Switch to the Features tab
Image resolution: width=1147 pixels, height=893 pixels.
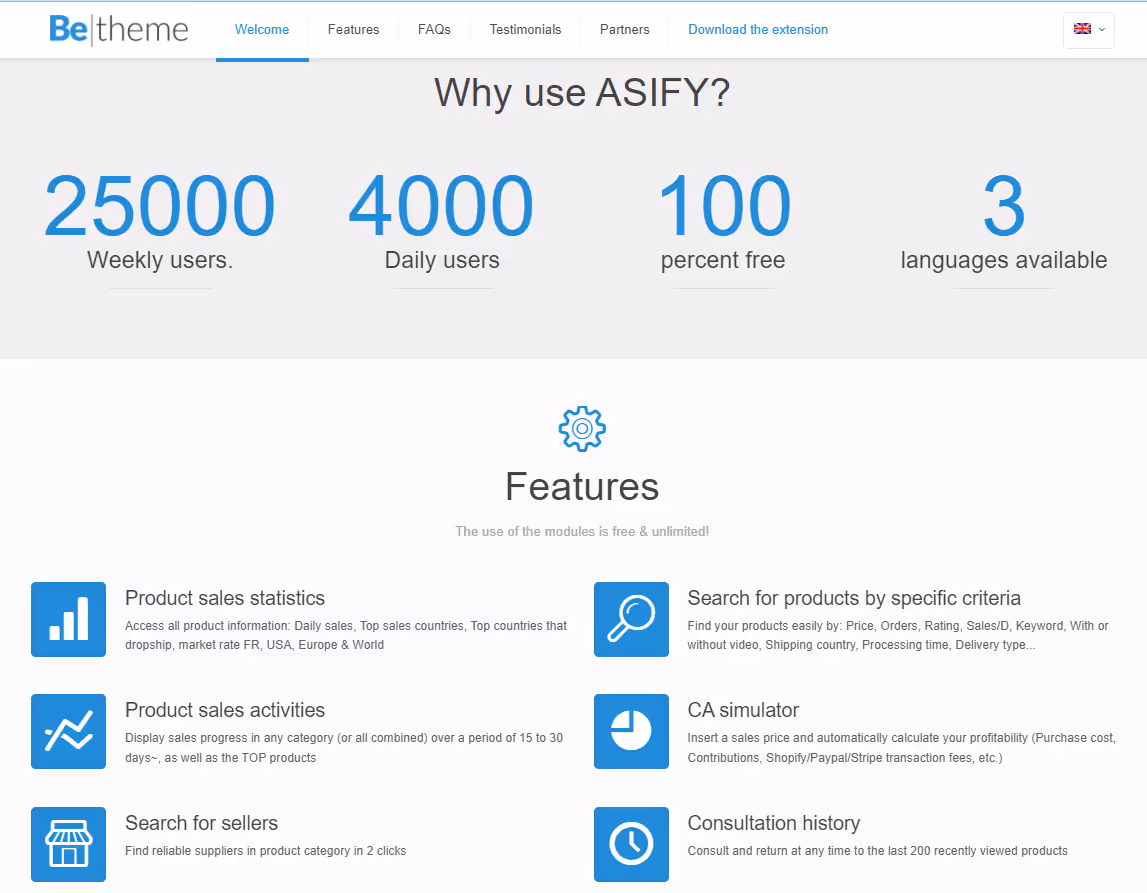(353, 30)
